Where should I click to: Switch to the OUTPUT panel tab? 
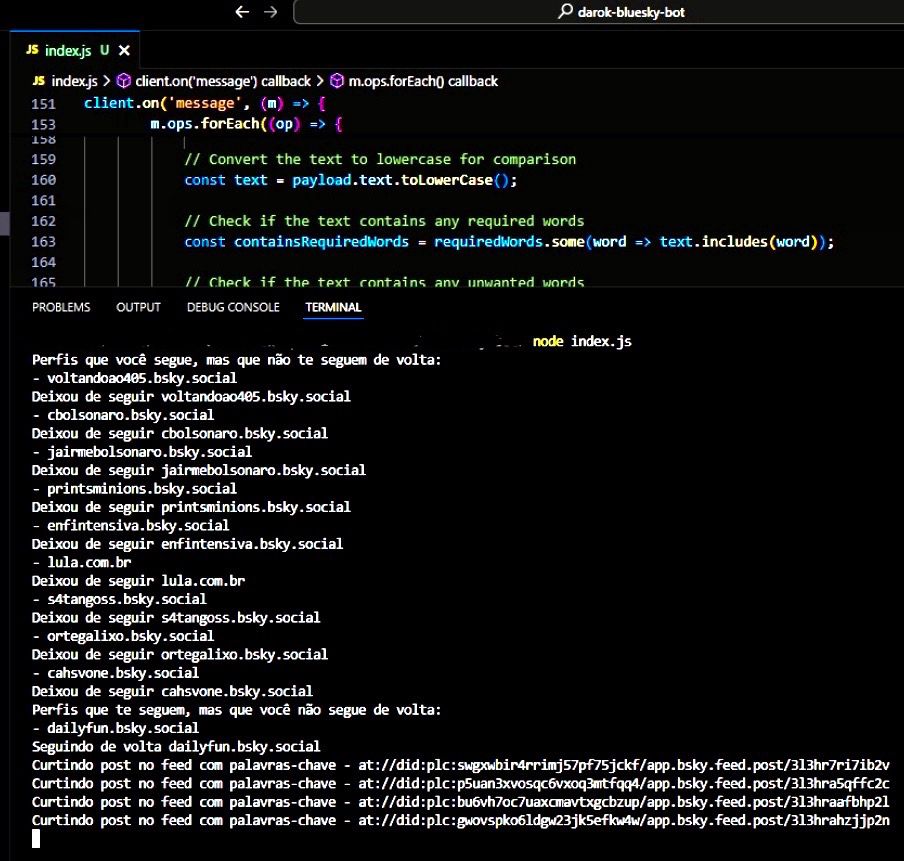click(x=138, y=307)
